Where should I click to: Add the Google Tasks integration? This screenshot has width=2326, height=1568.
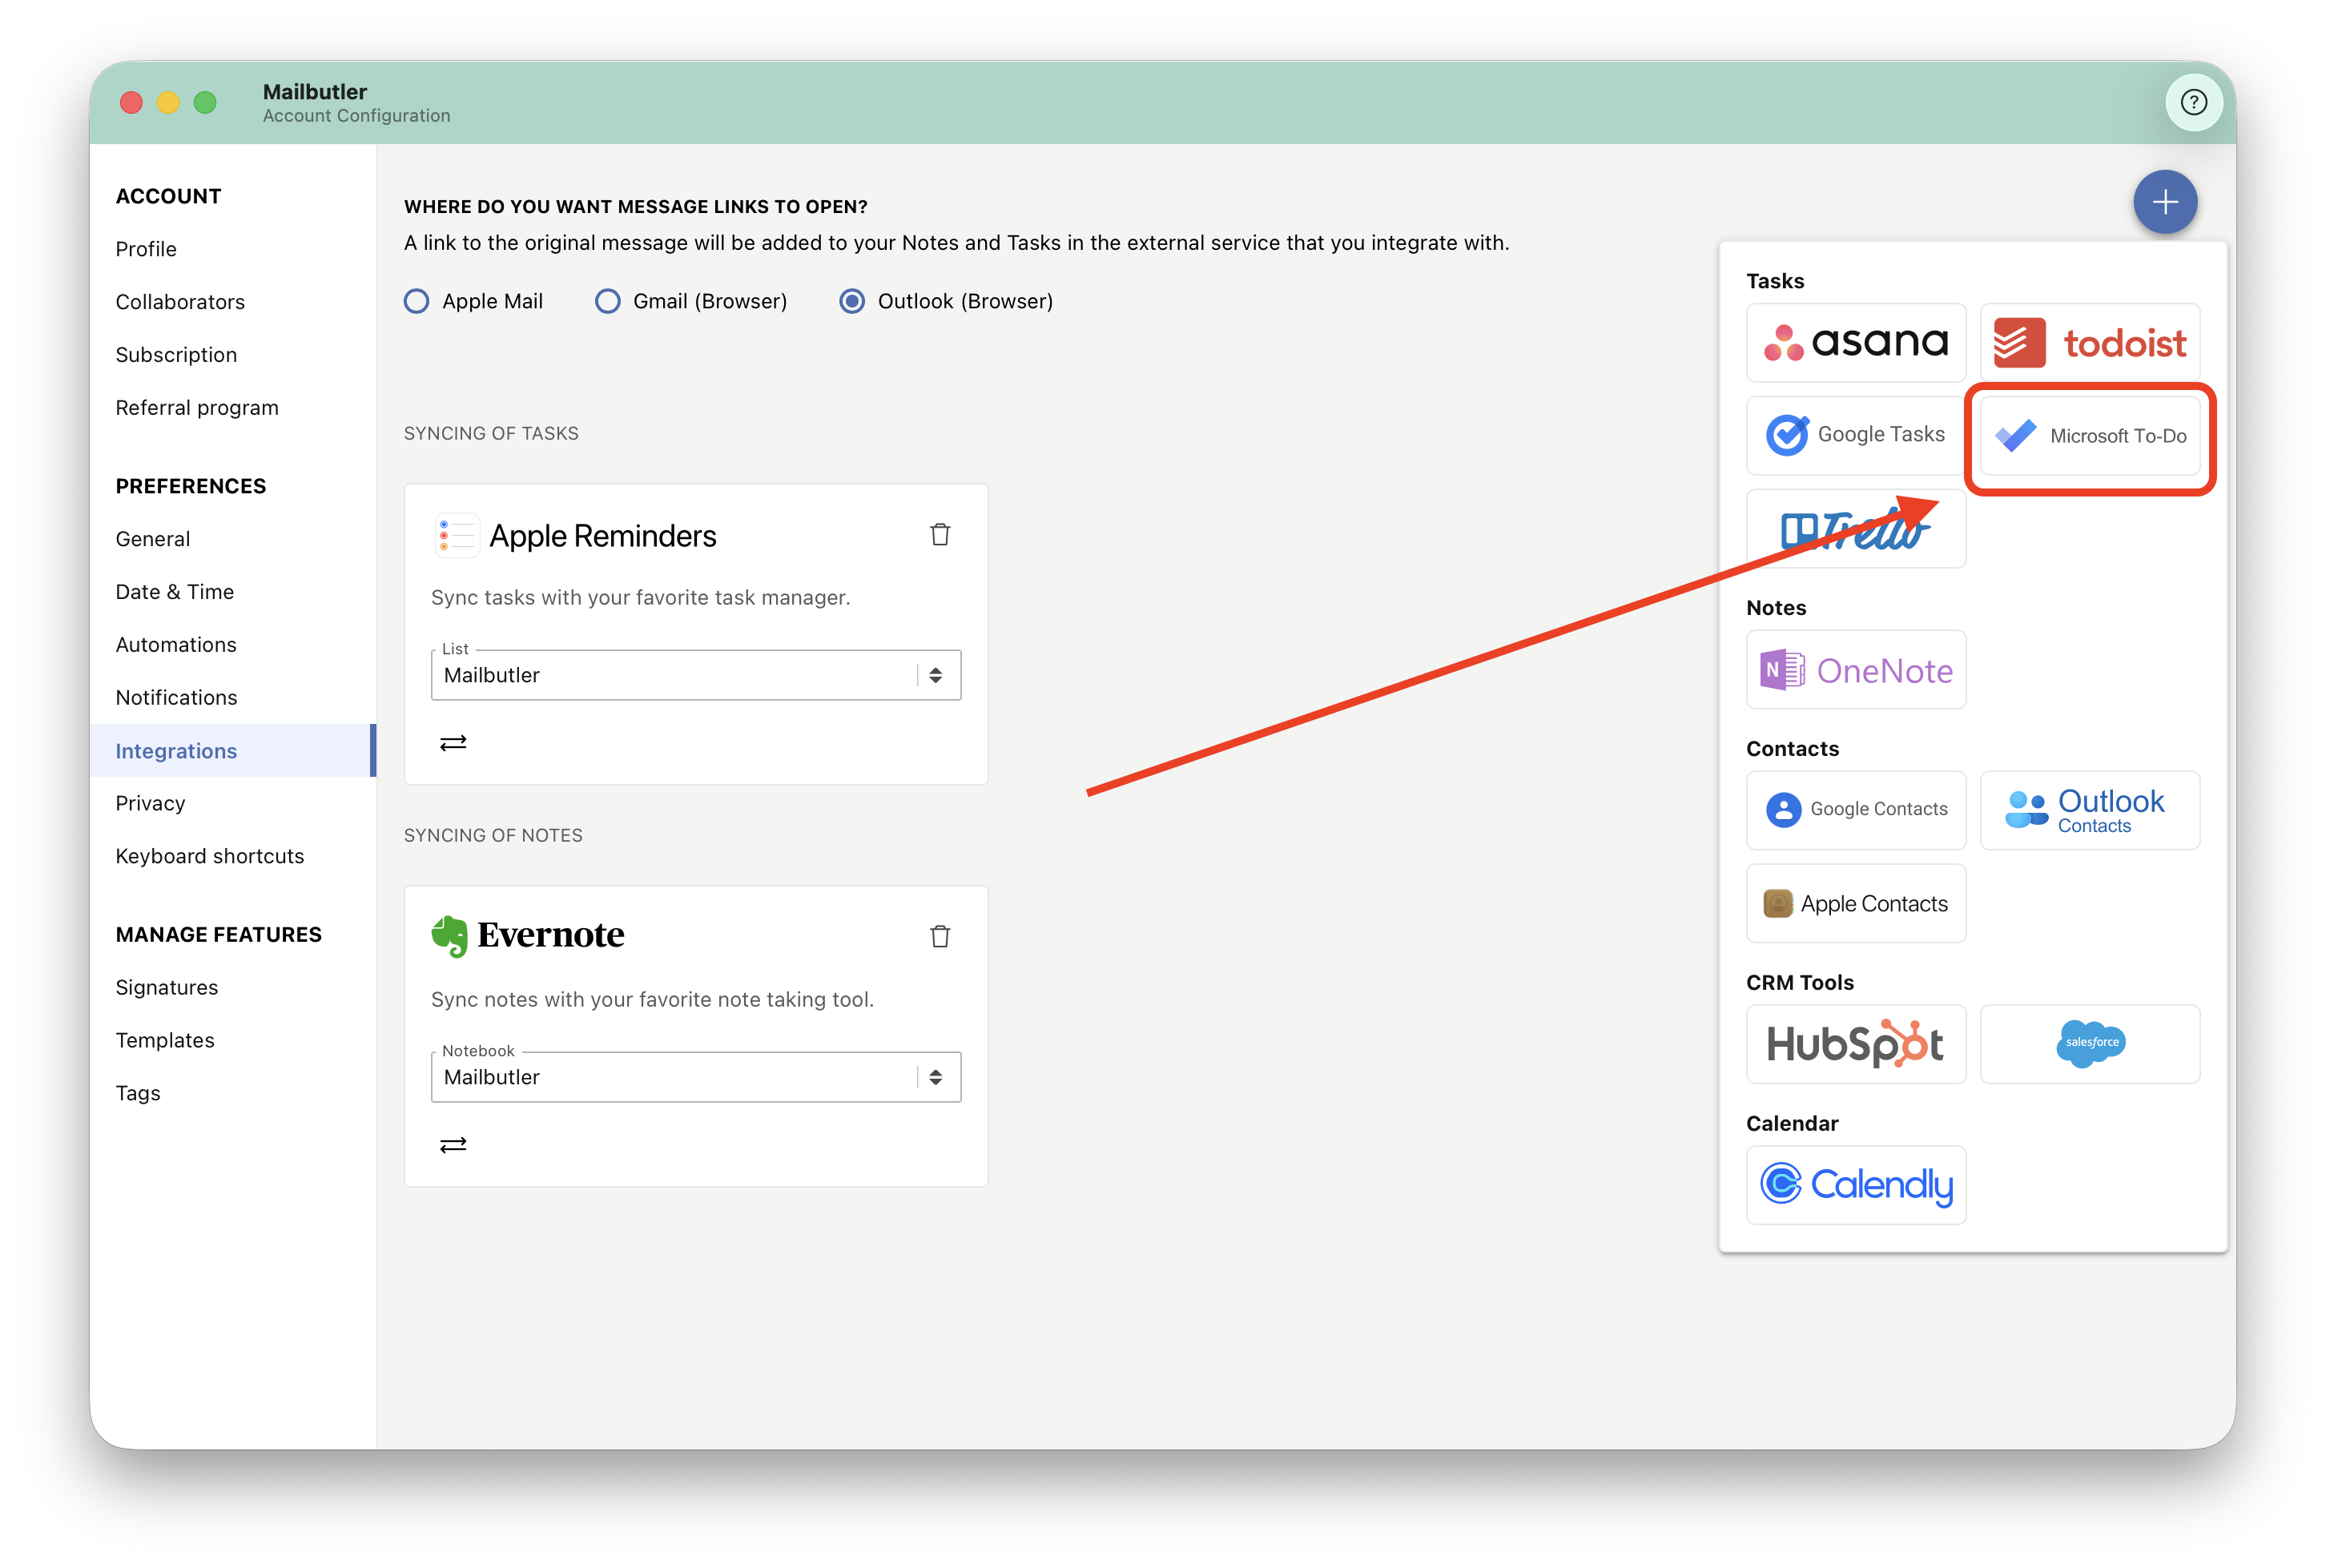pos(1855,435)
